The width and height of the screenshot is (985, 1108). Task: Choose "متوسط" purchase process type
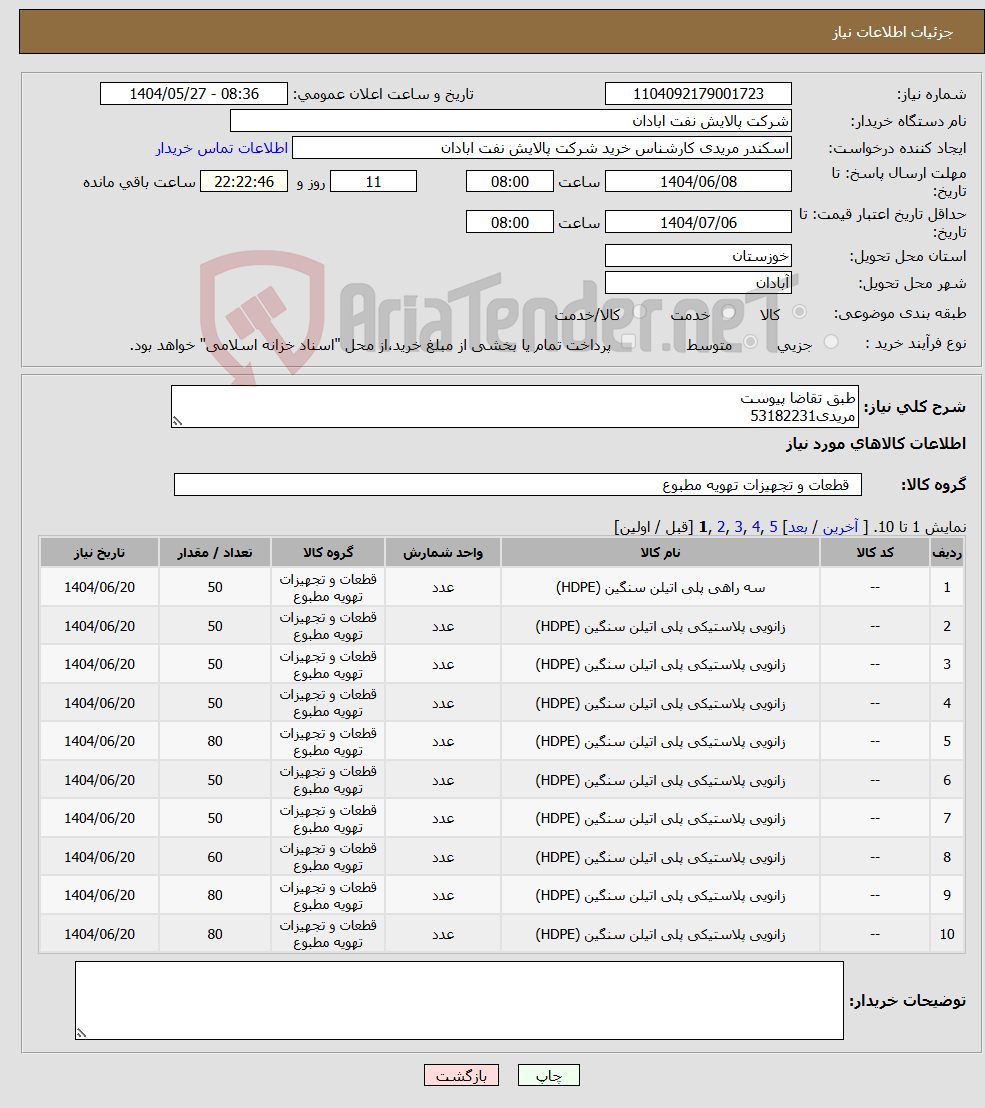pyautogui.click(x=749, y=341)
